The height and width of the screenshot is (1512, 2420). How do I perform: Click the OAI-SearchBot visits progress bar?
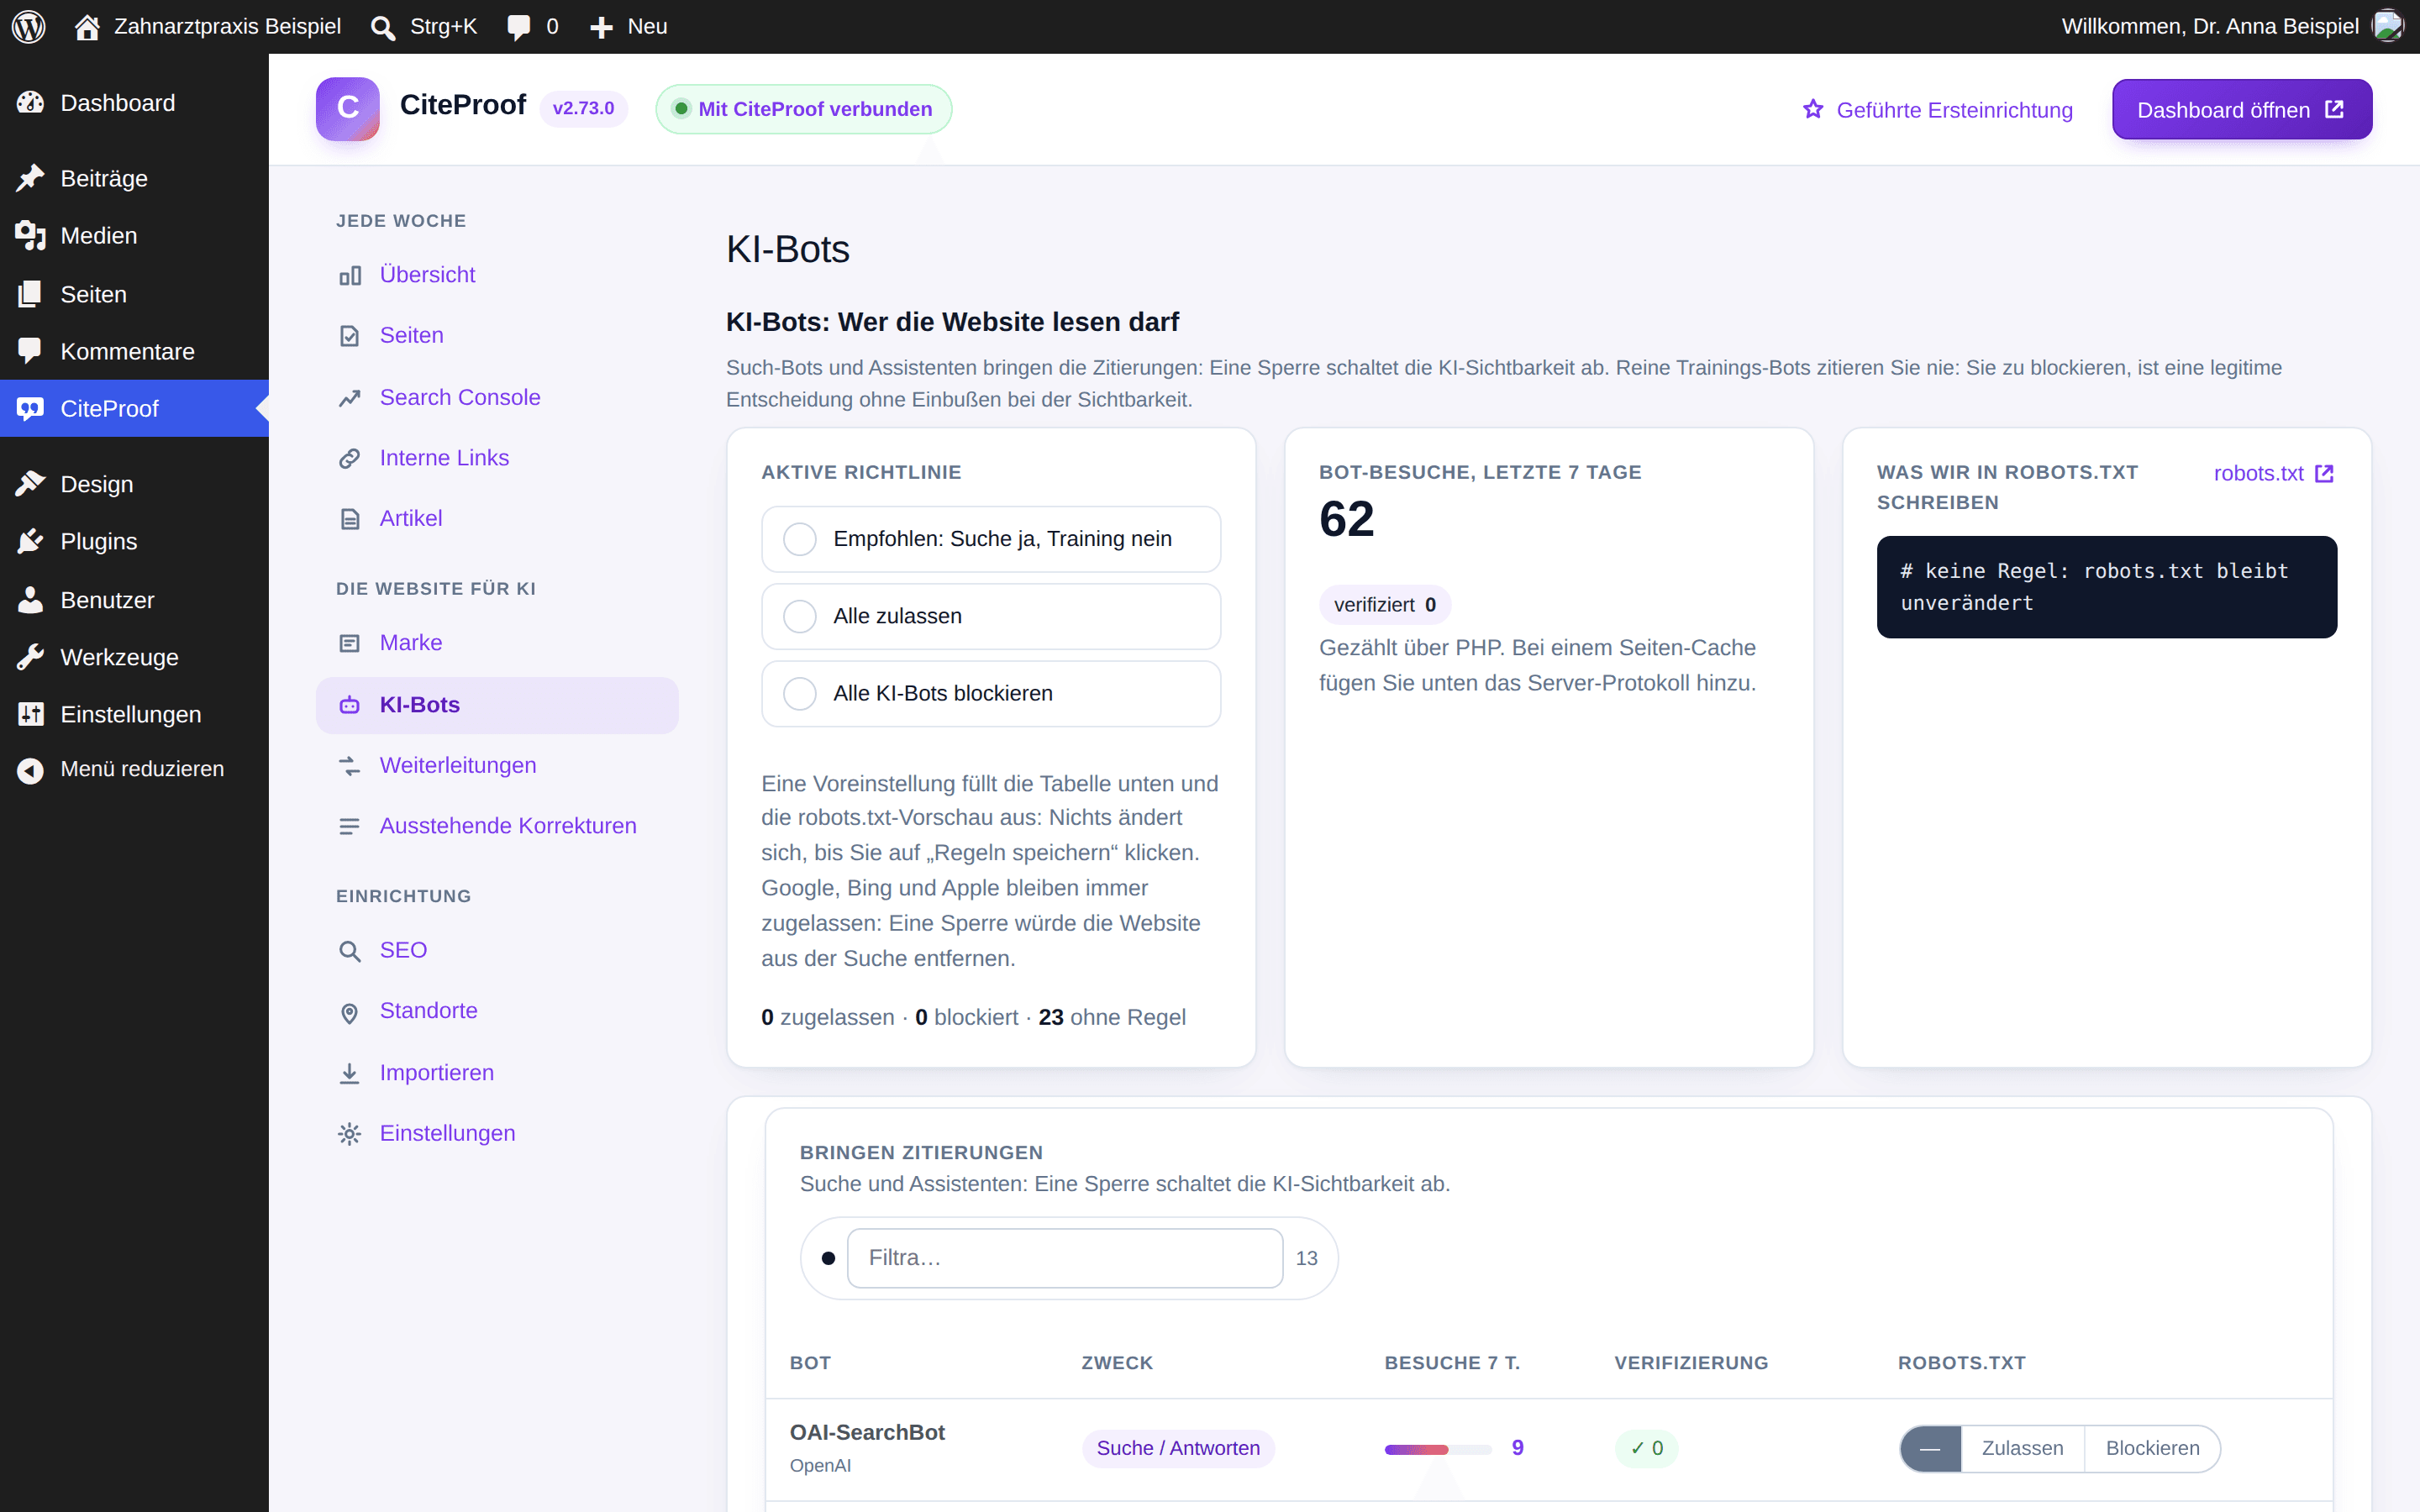click(1437, 1449)
